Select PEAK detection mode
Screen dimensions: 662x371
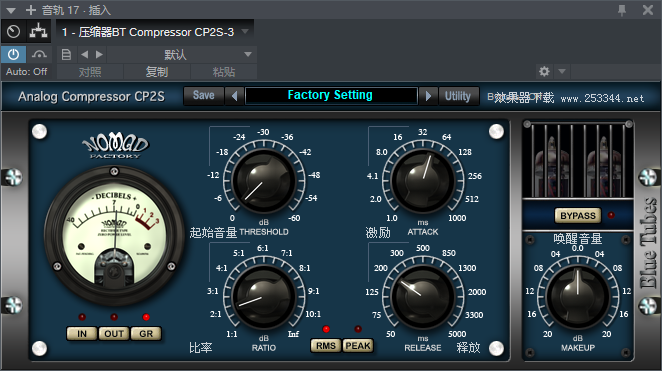[x=358, y=346]
